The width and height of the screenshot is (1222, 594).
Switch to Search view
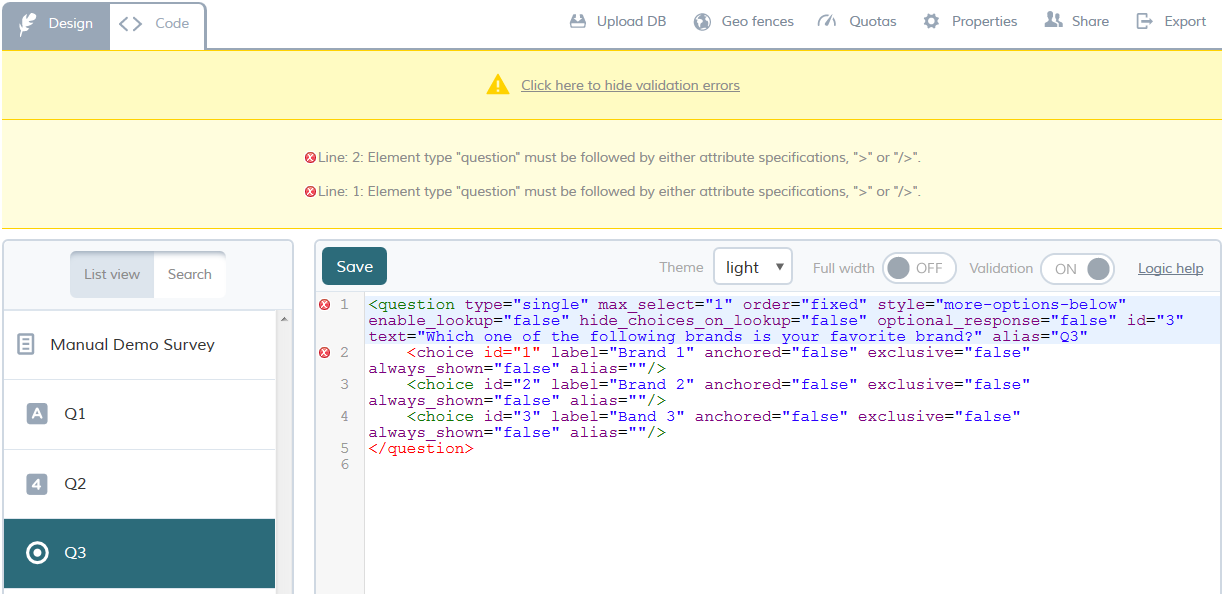(x=190, y=274)
